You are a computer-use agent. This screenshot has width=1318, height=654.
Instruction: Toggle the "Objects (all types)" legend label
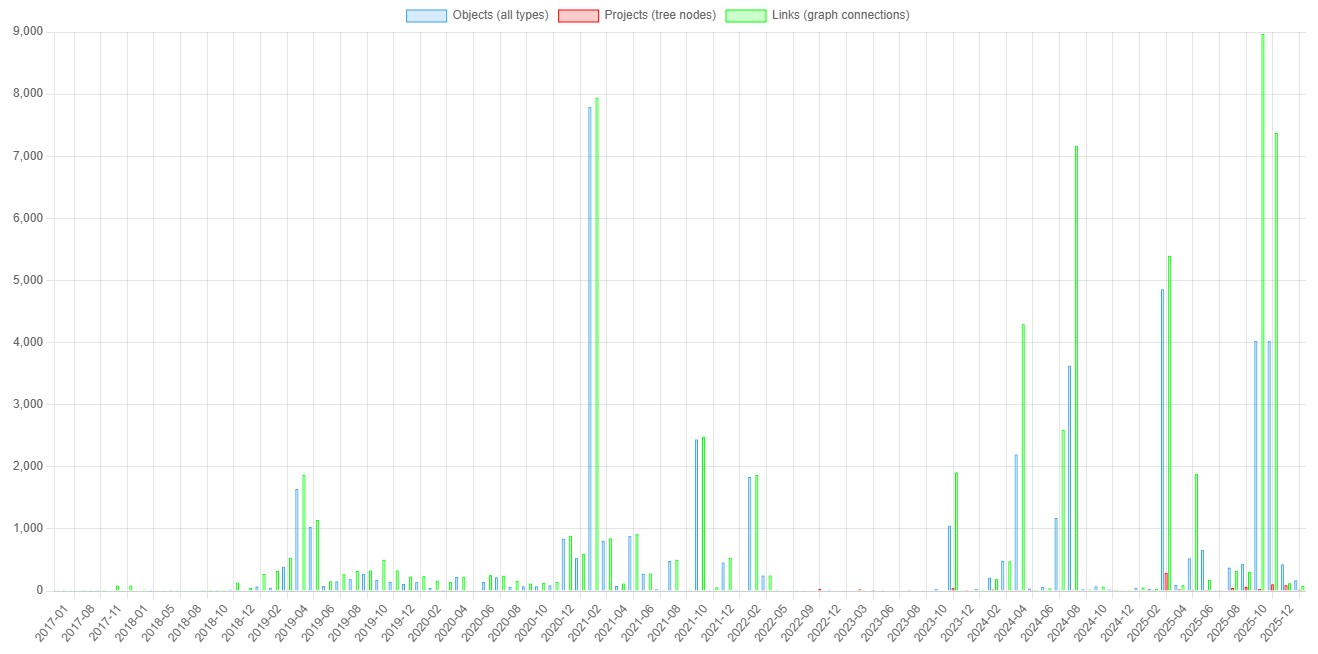point(500,15)
